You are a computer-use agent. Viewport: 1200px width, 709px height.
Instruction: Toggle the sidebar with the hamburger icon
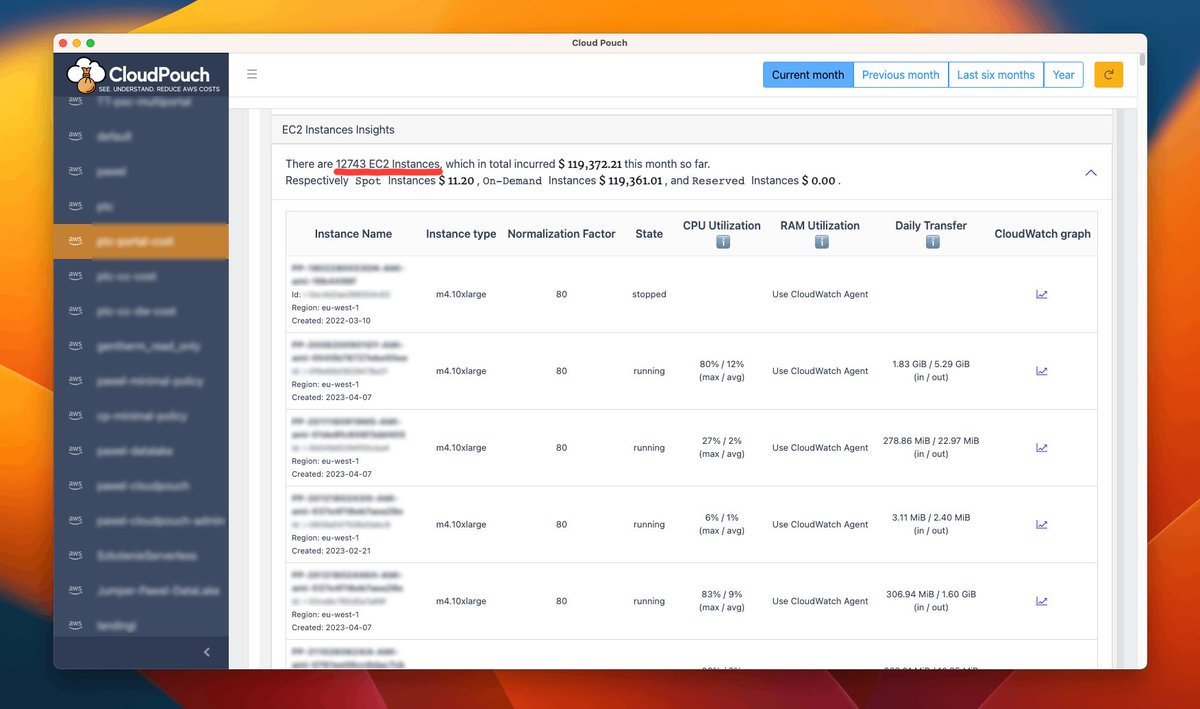point(252,74)
